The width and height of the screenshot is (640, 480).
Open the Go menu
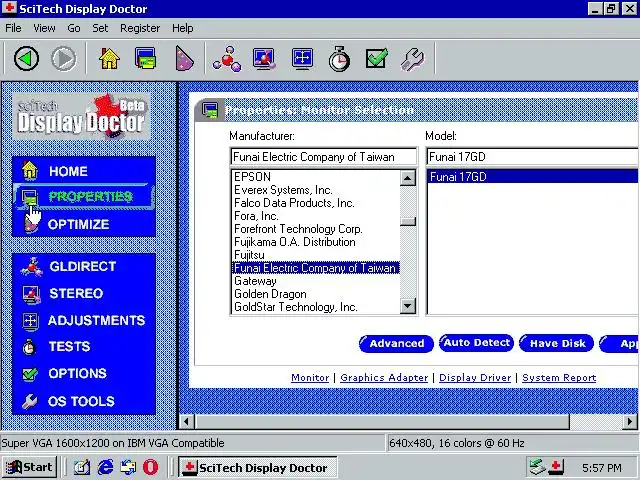click(73, 28)
